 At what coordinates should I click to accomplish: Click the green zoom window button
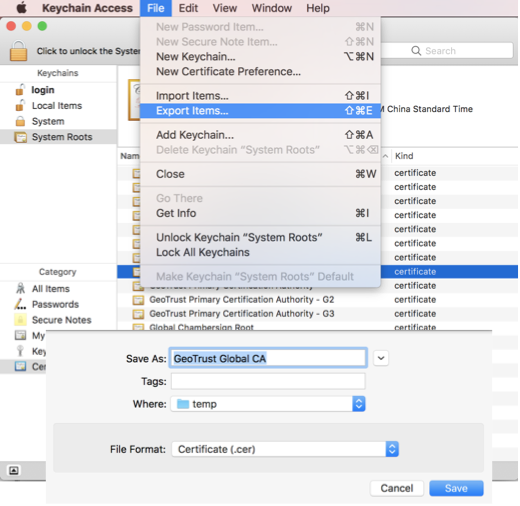coord(42,26)
